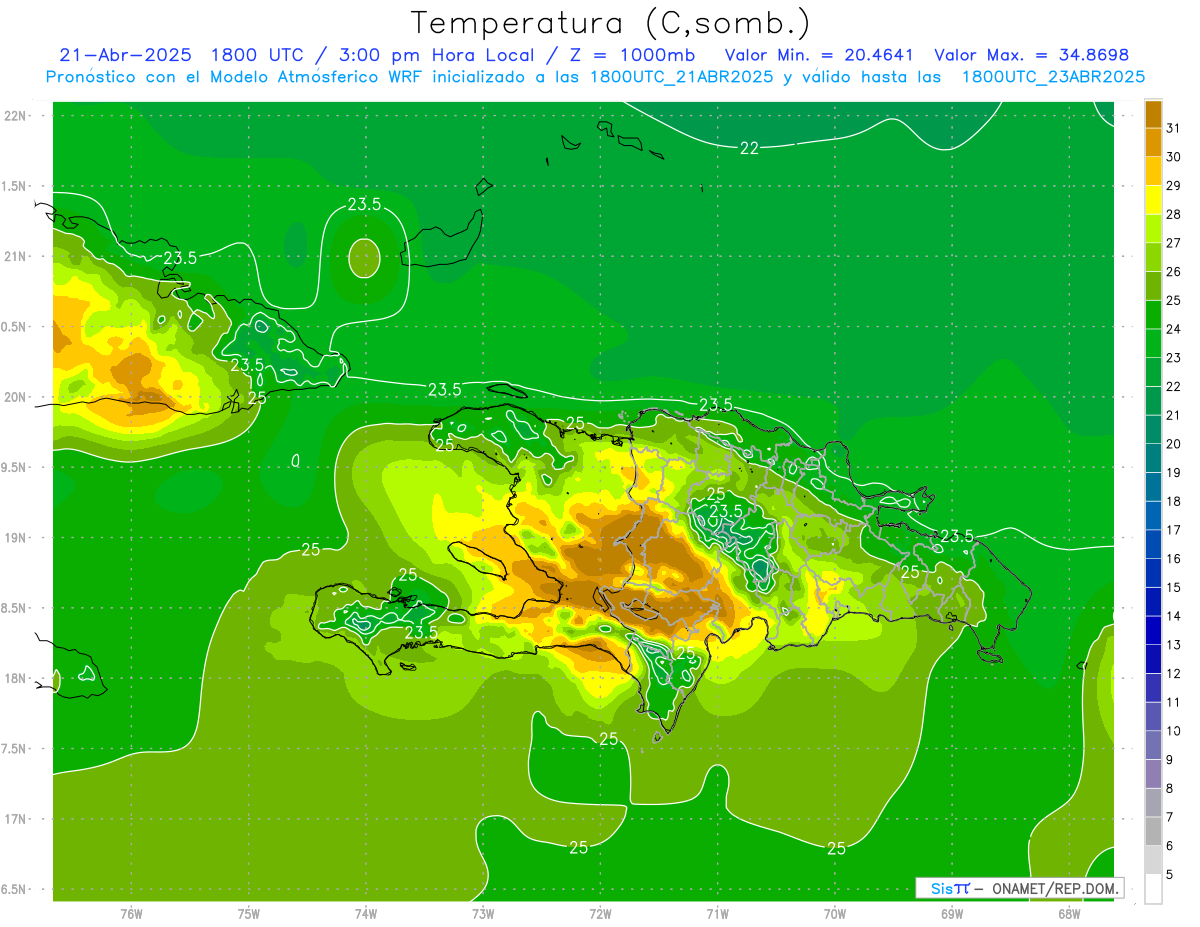
Task: Click the 17N latitude axis label
Action: [16, 819]
